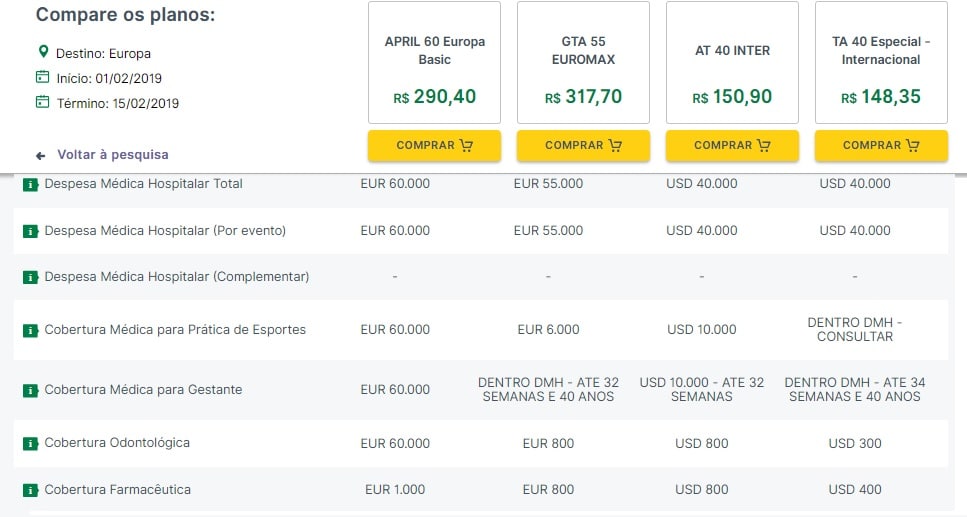Viewport: 967px width, 517px height.
Task: Click the Término: 15/02/2019 text
Action: (118, 103)
